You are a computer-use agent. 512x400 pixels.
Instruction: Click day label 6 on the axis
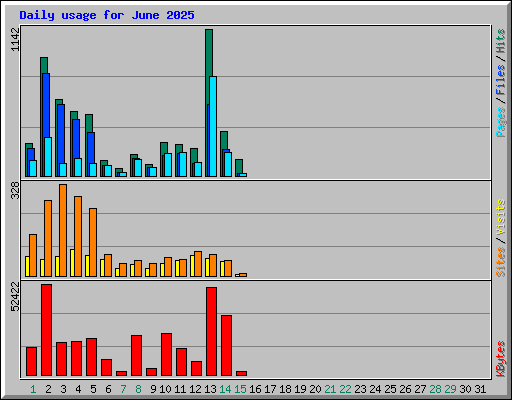click(x=108, y=389)
